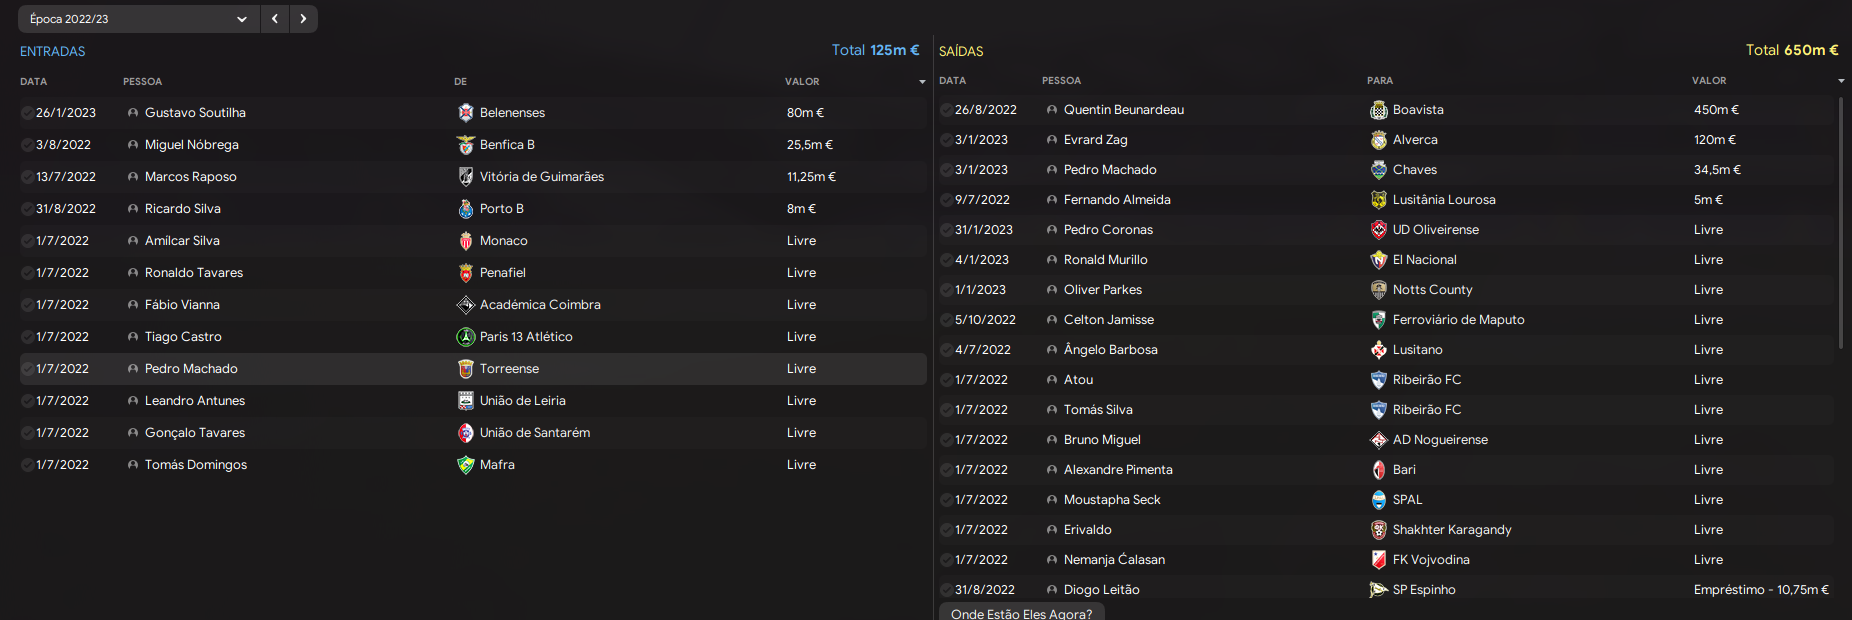
Task: Click the 450m € transfer value
Action: click(x=1716, y=110)
